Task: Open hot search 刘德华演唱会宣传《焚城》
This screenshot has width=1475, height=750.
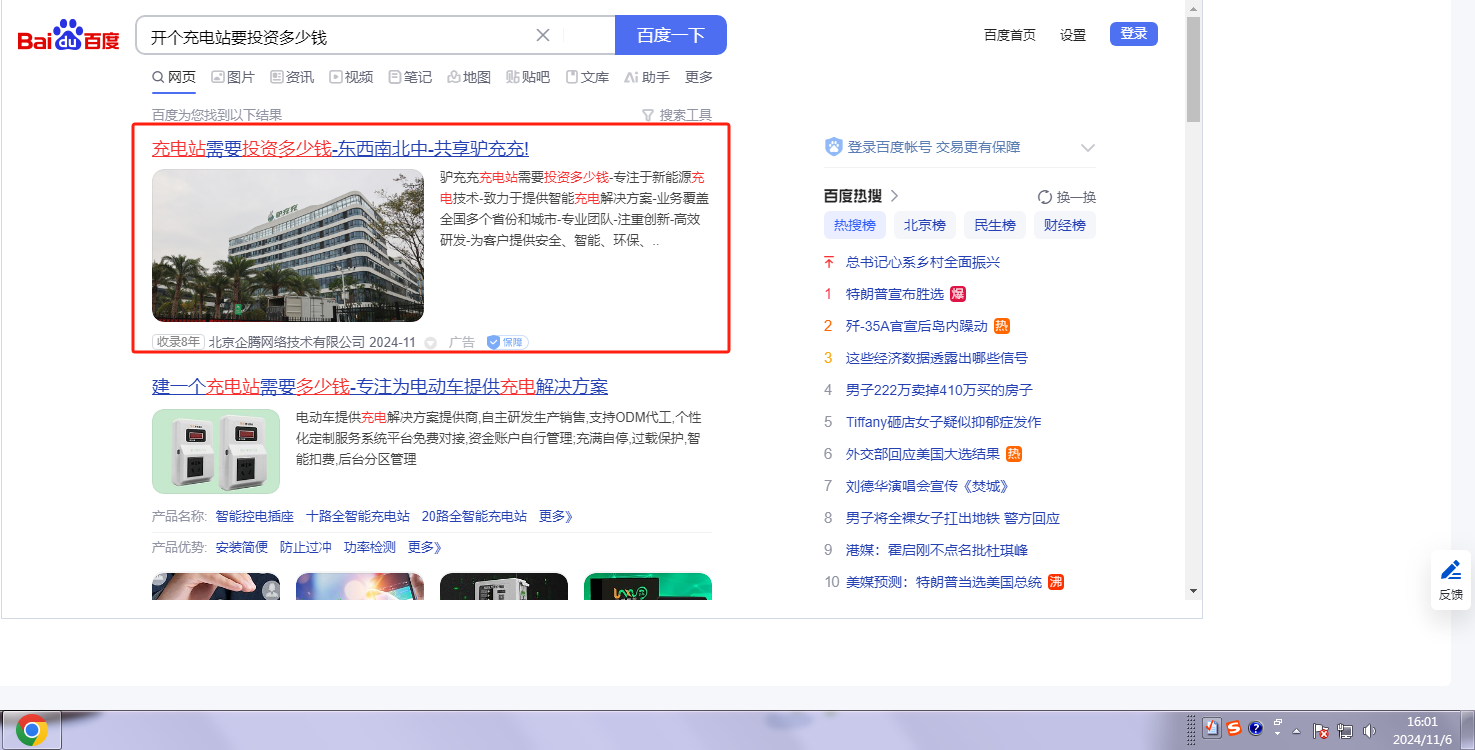Action: pos(927,486)
